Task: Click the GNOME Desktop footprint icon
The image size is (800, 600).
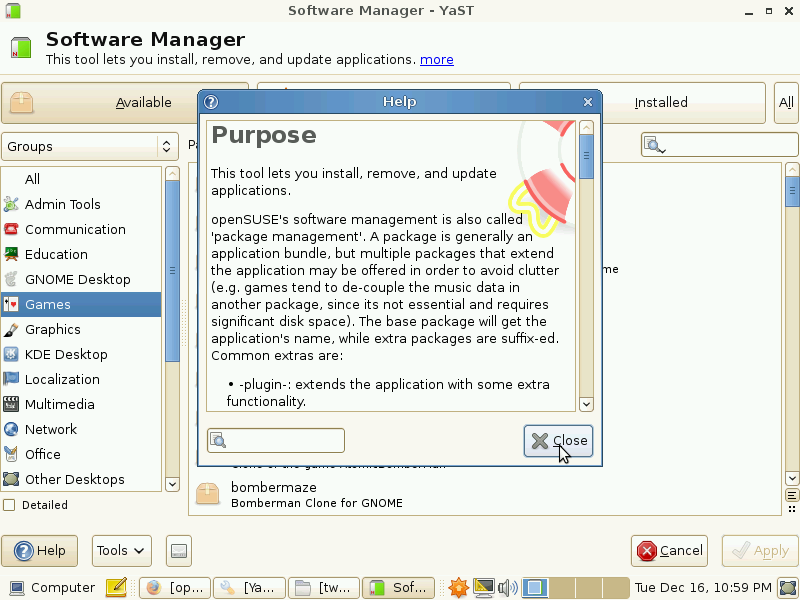Action: click(11, 280)
